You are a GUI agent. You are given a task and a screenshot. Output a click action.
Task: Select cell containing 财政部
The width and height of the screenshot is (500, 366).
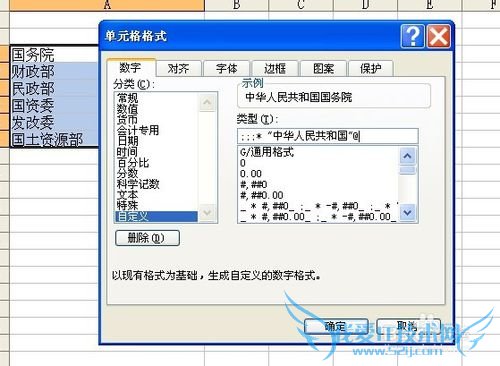tap(54, 71)
